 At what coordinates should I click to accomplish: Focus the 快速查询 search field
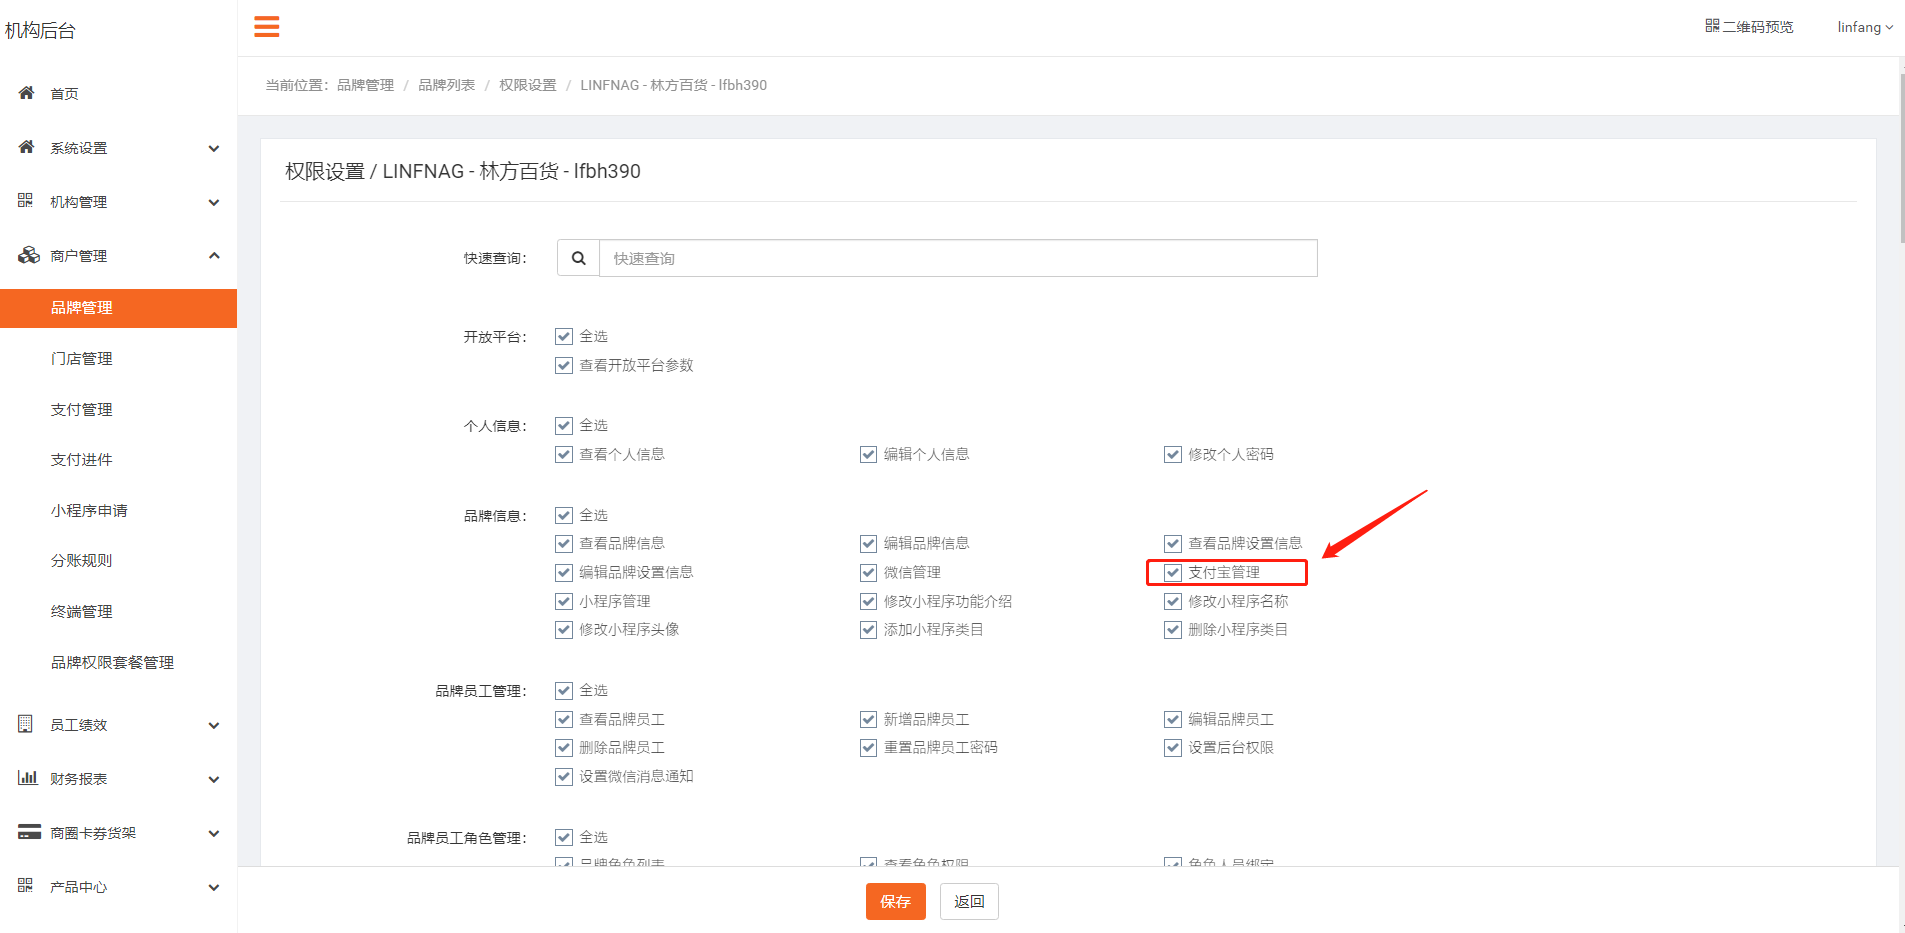958,258
